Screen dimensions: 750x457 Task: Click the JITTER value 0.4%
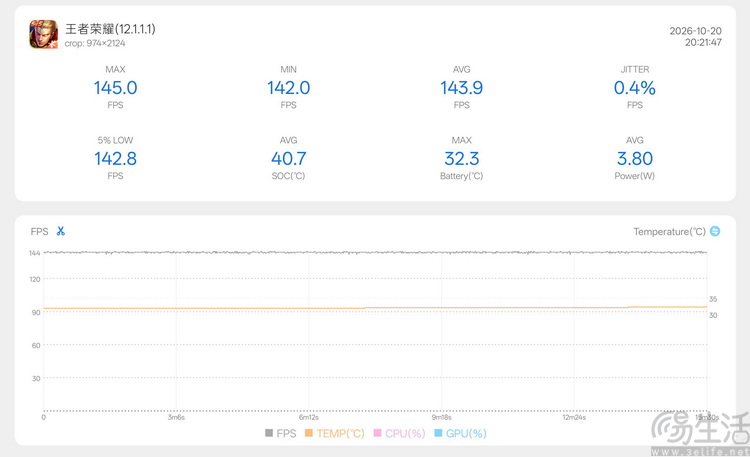[x=635, y=88]
